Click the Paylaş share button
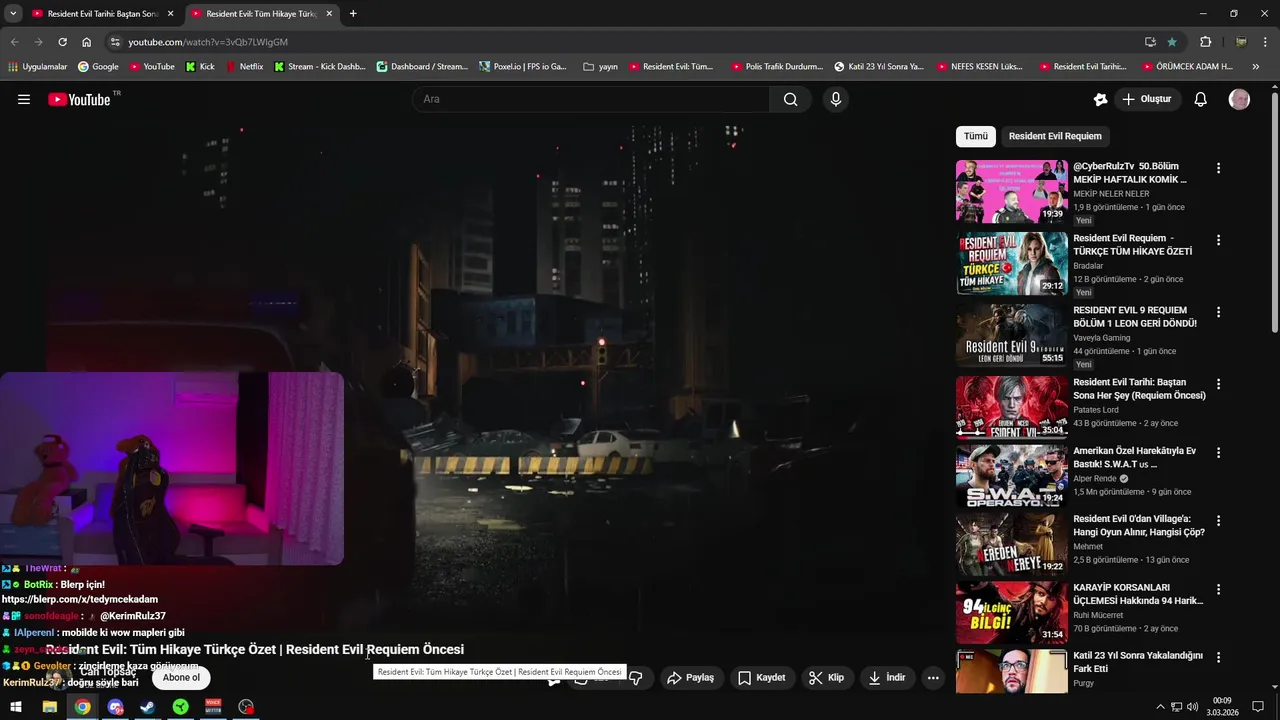 click(x=690, y=678)
